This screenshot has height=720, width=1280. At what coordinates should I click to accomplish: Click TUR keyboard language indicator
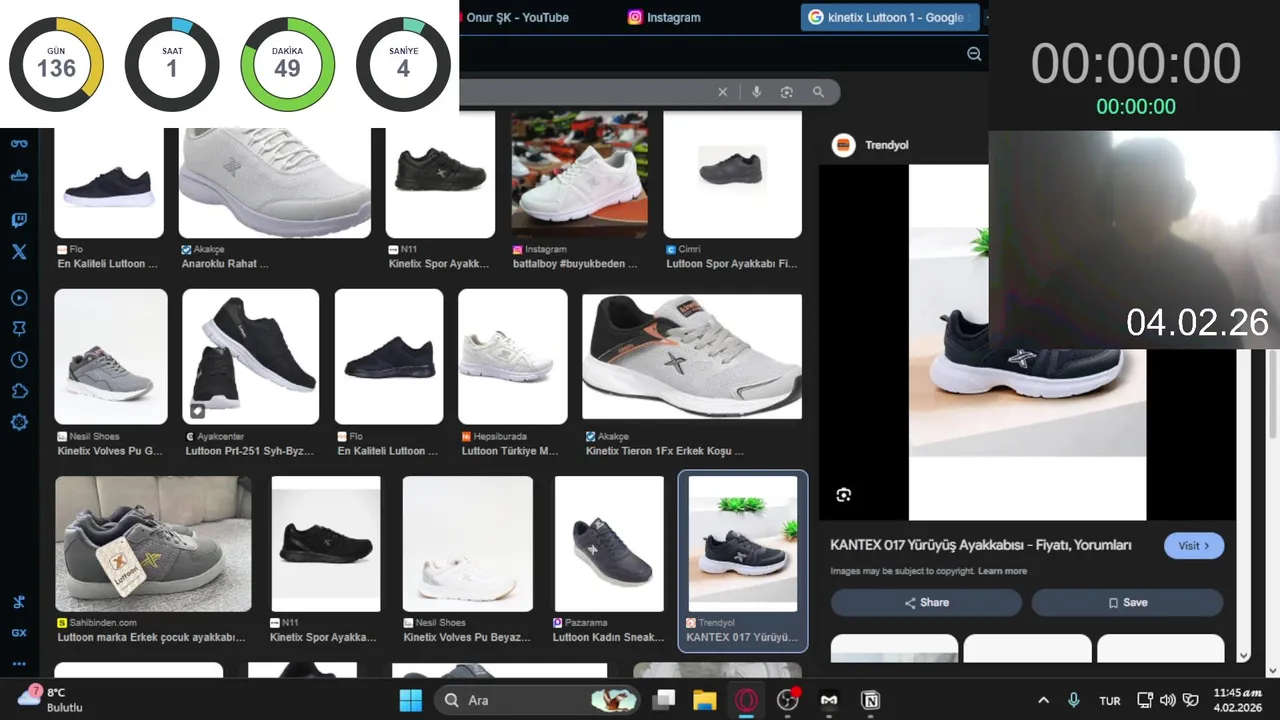pyautogui.click(x=1110, y=701)
